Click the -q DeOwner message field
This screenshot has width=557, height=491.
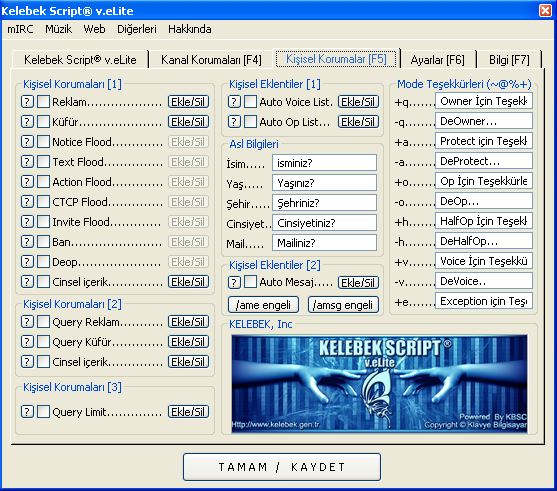click(484, 121)
